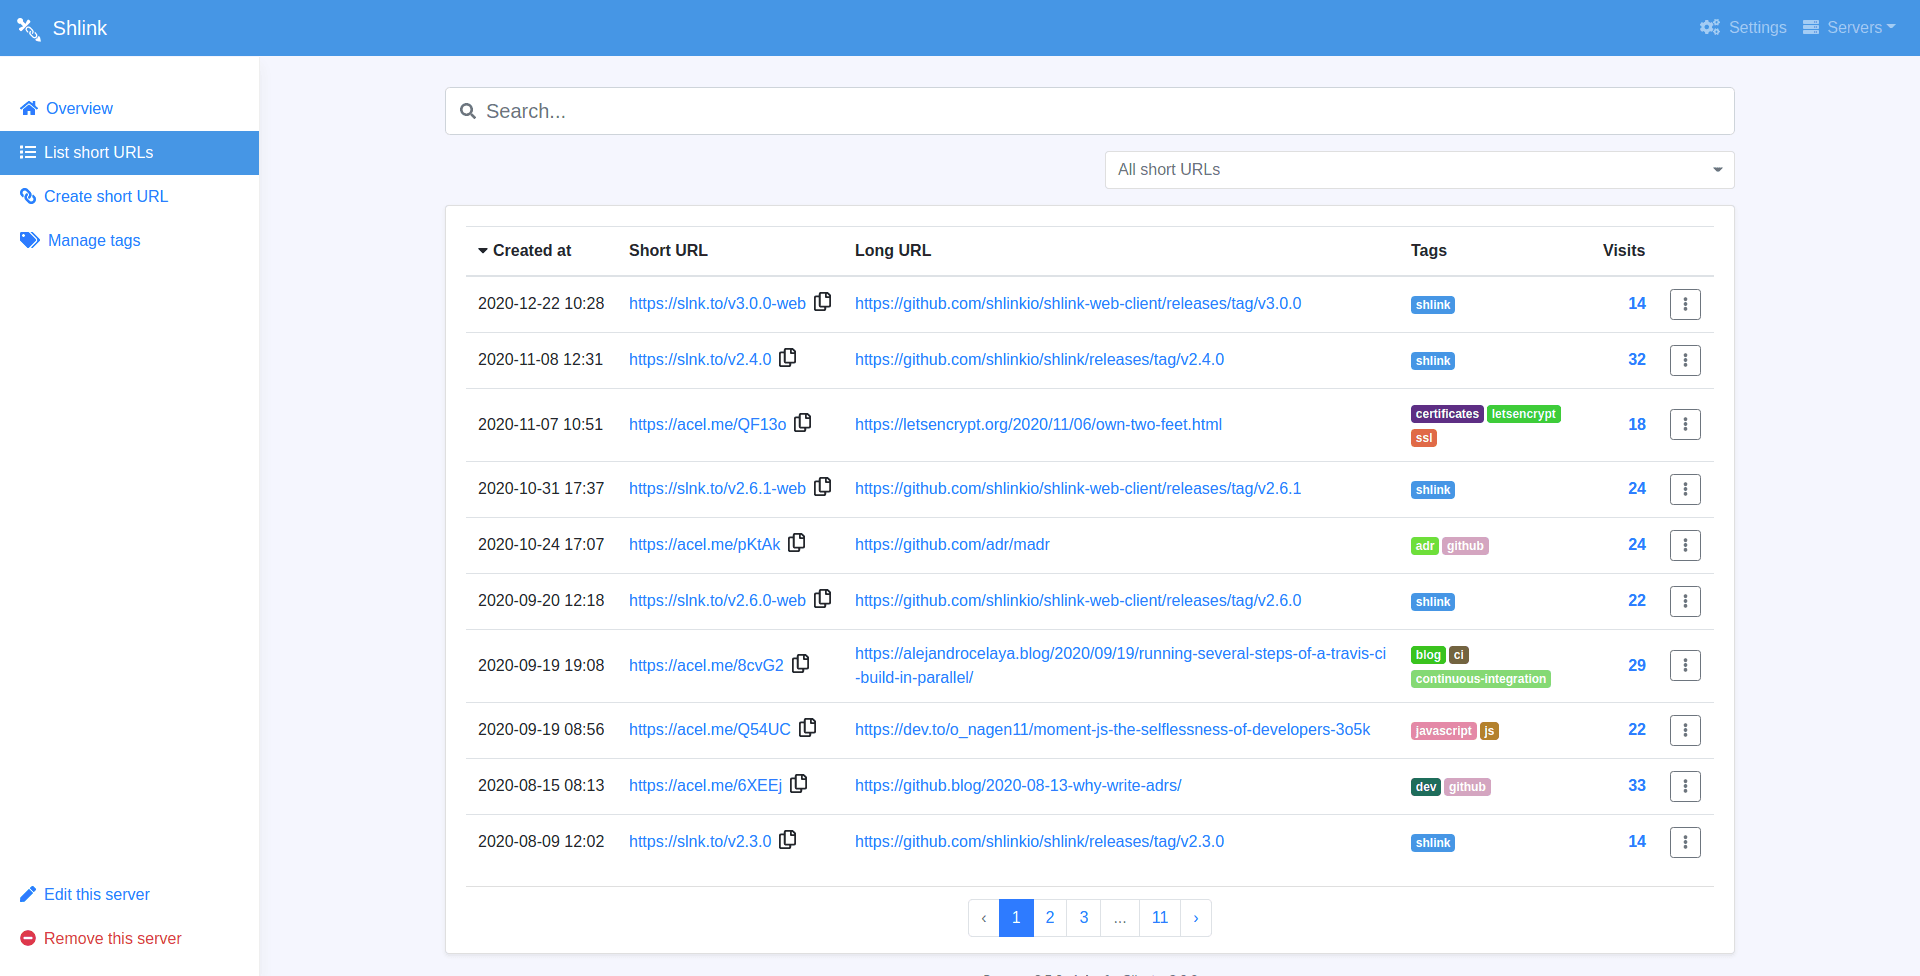
Task: Open Settings via the gear icon
Action: pyautogui.click(x=1709, y=27)
